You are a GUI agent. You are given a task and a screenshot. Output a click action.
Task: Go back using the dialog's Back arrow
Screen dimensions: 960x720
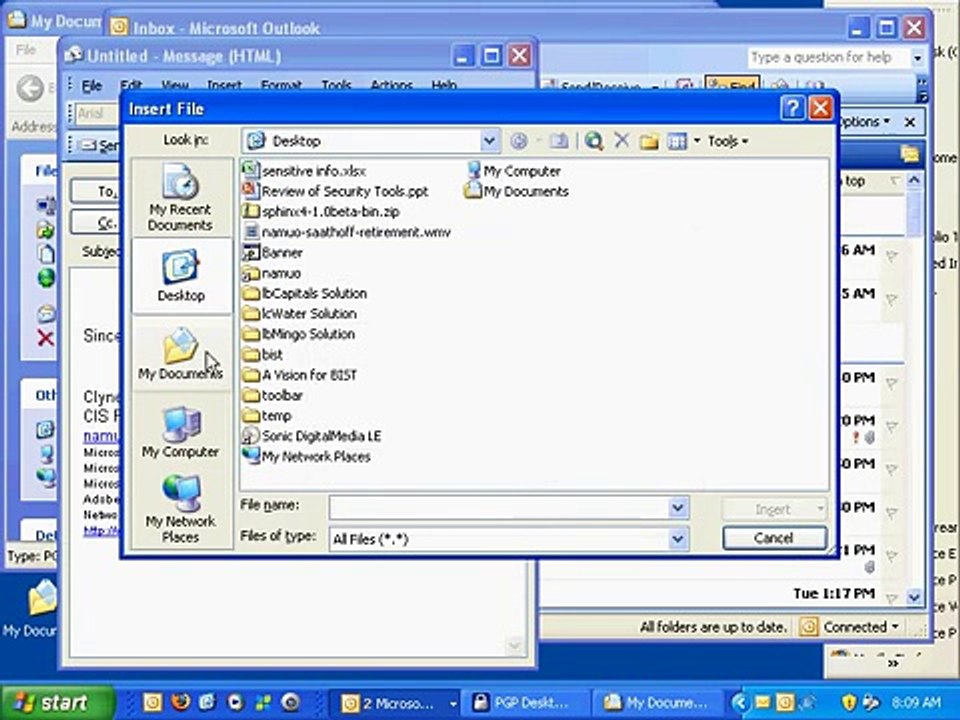519,141
